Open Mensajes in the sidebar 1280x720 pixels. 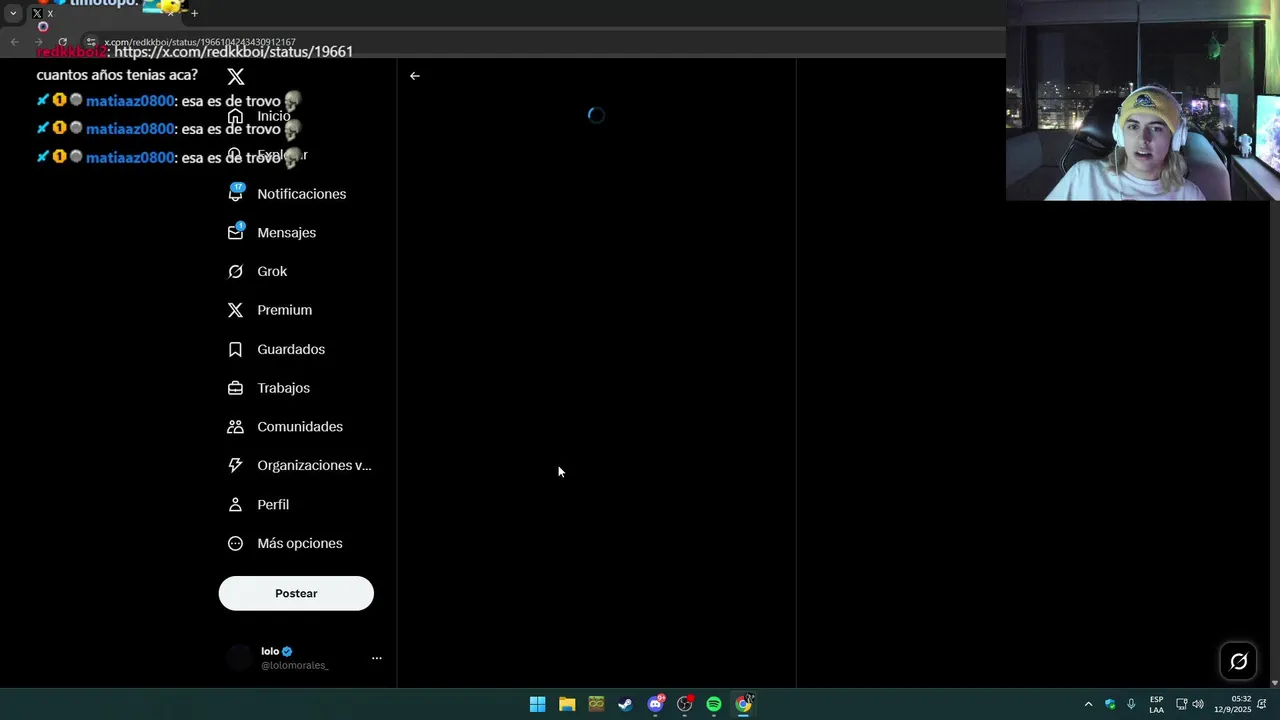point(272,233)
